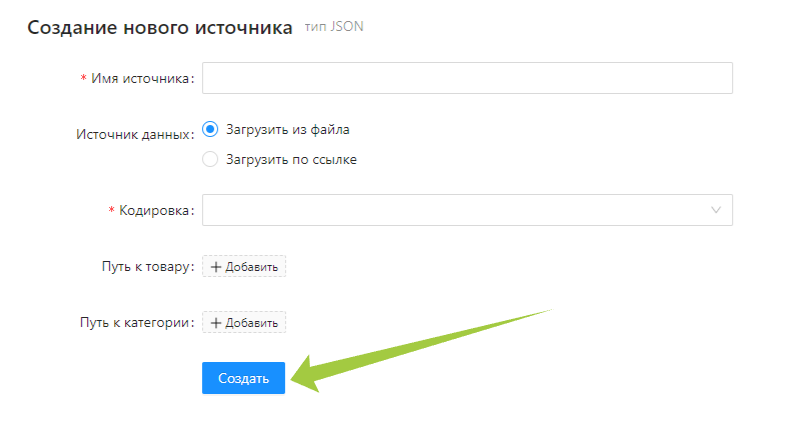796x439 pixels.
Task: Open the Кодировка dropdown field
Action: click(x=455, y=210)
